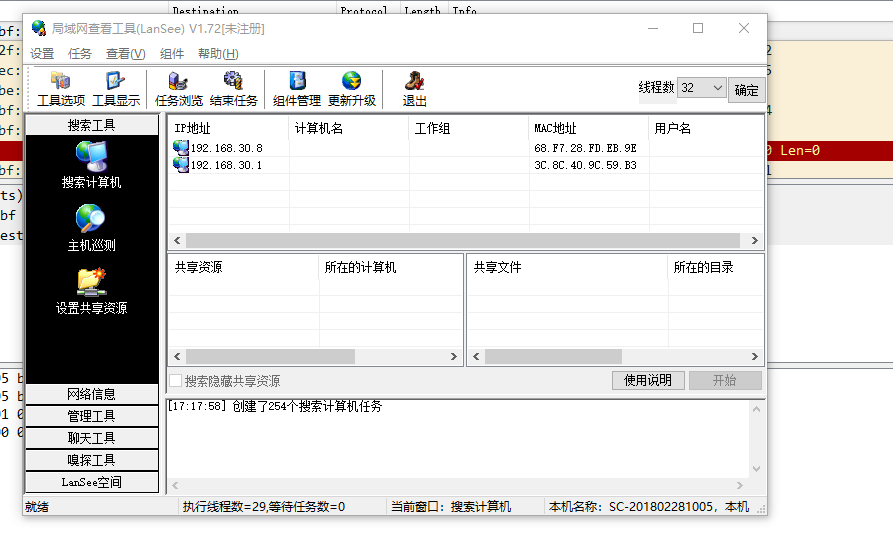The width and height of the screenshot is (893, 548).
Task: Select the 主机巡测 sidebar tool
Action: 91,228
